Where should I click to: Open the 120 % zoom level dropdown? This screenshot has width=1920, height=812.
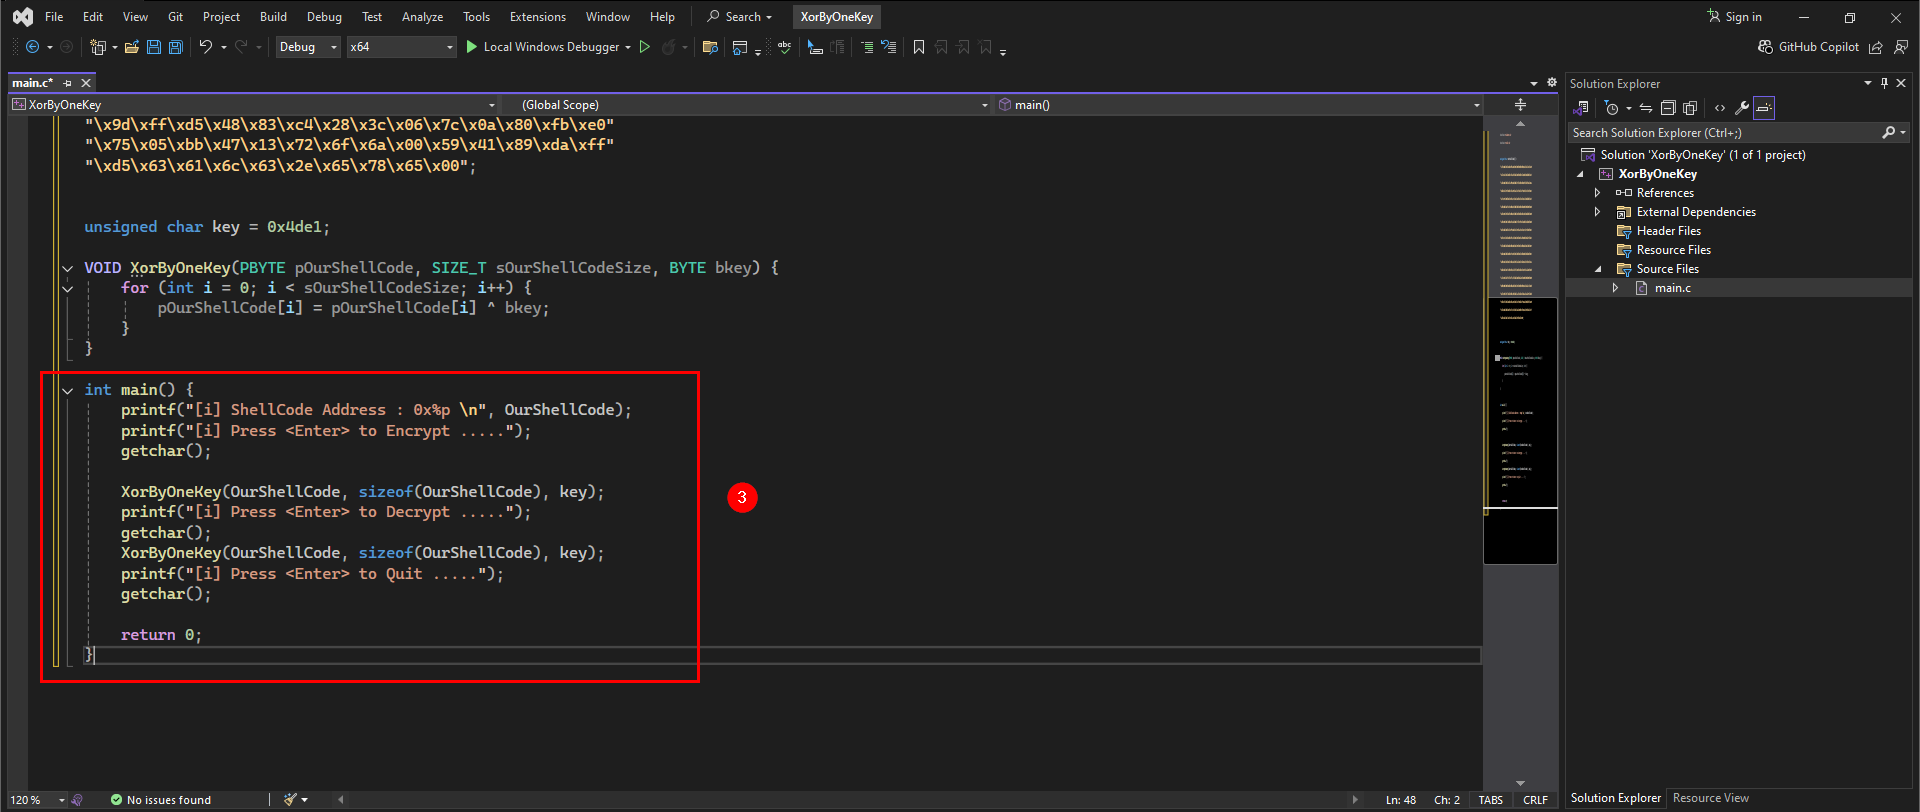pos(37,800)
